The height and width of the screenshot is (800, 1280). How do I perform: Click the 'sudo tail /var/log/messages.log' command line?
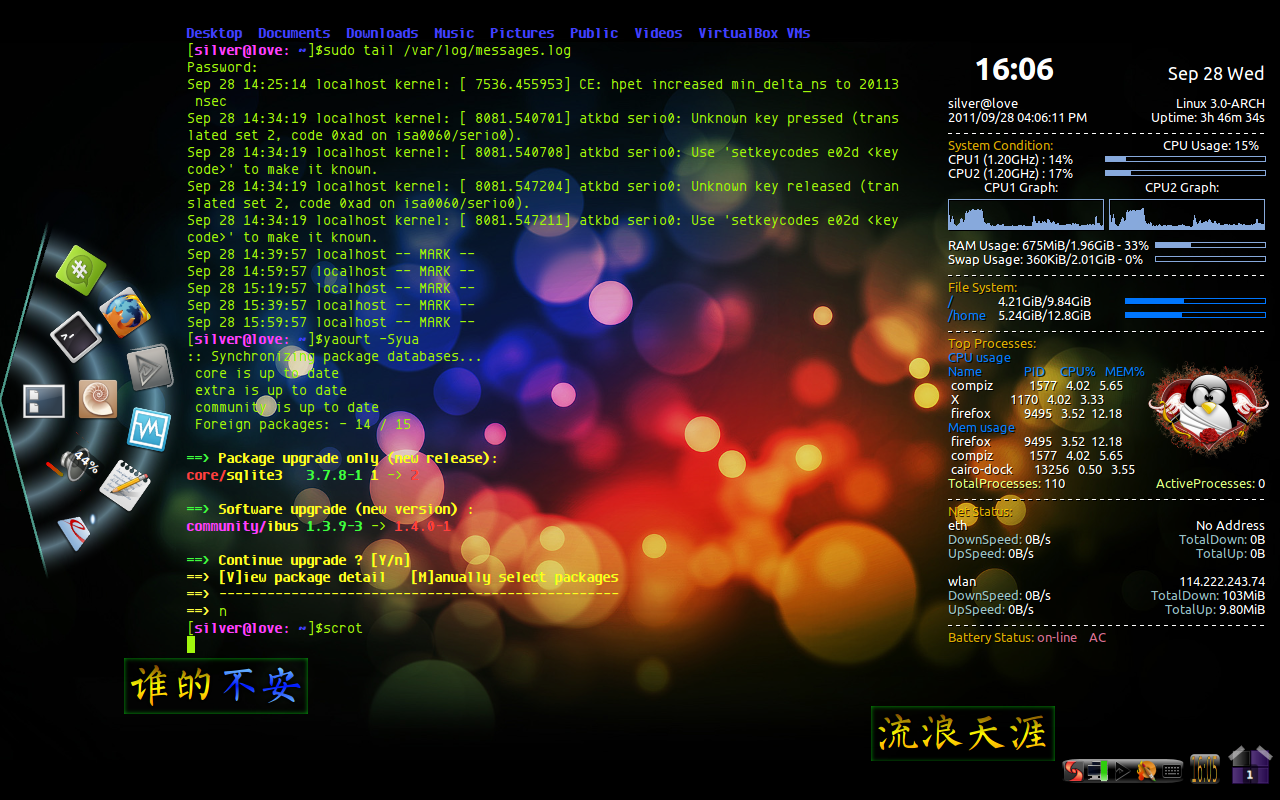[x=379, y=50]
